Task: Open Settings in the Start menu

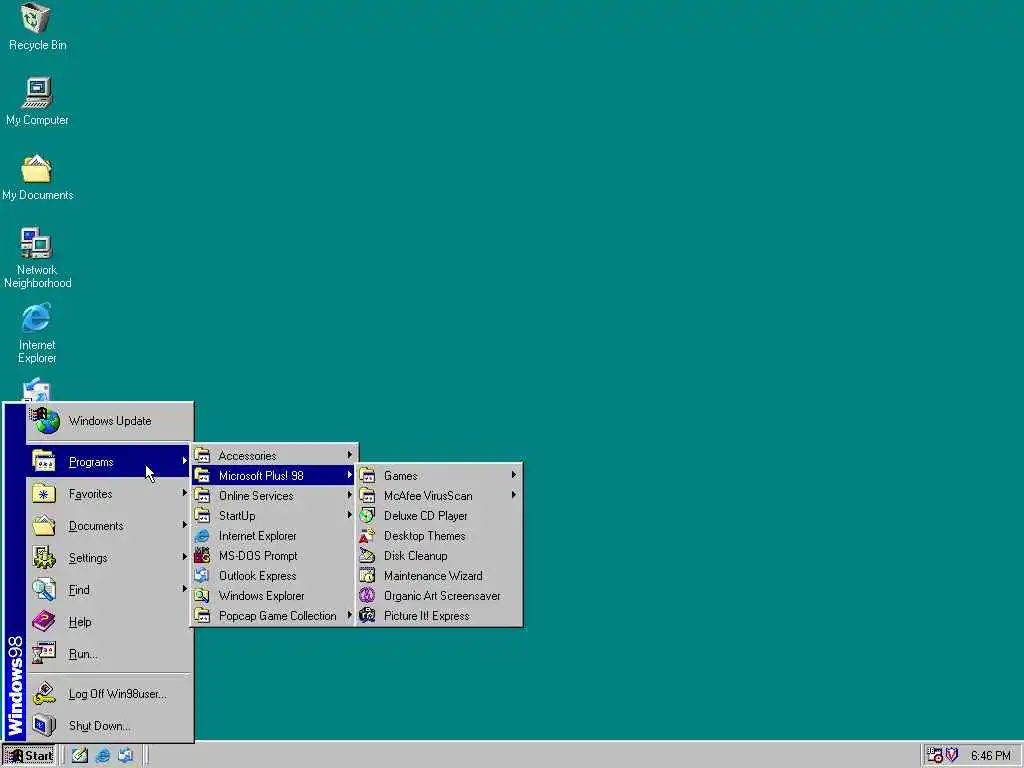Action: pyautogui.click(x=108, y=558)
